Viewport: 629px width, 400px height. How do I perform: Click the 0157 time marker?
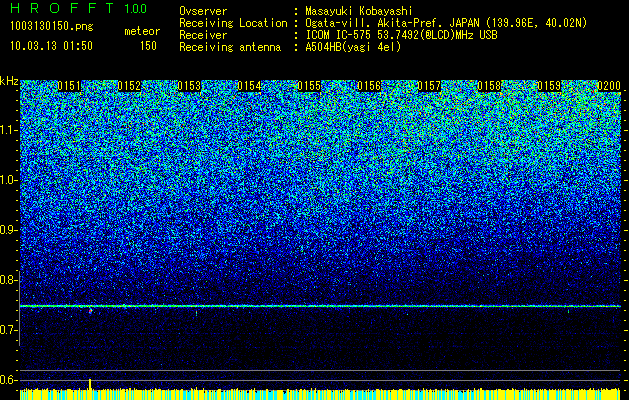point(429,86)
